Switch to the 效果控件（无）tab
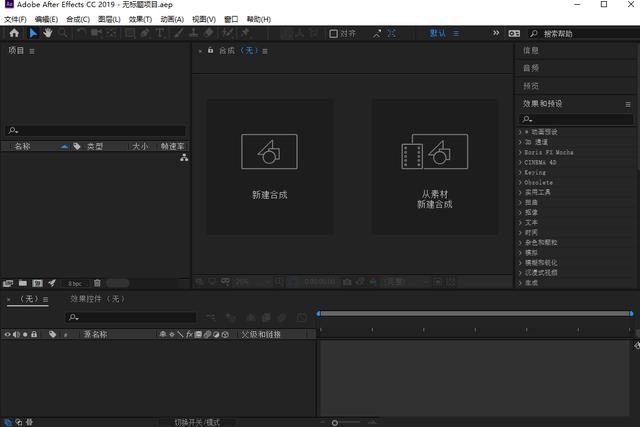The width and height of the screenshot is (640, 427). [97, 299]
